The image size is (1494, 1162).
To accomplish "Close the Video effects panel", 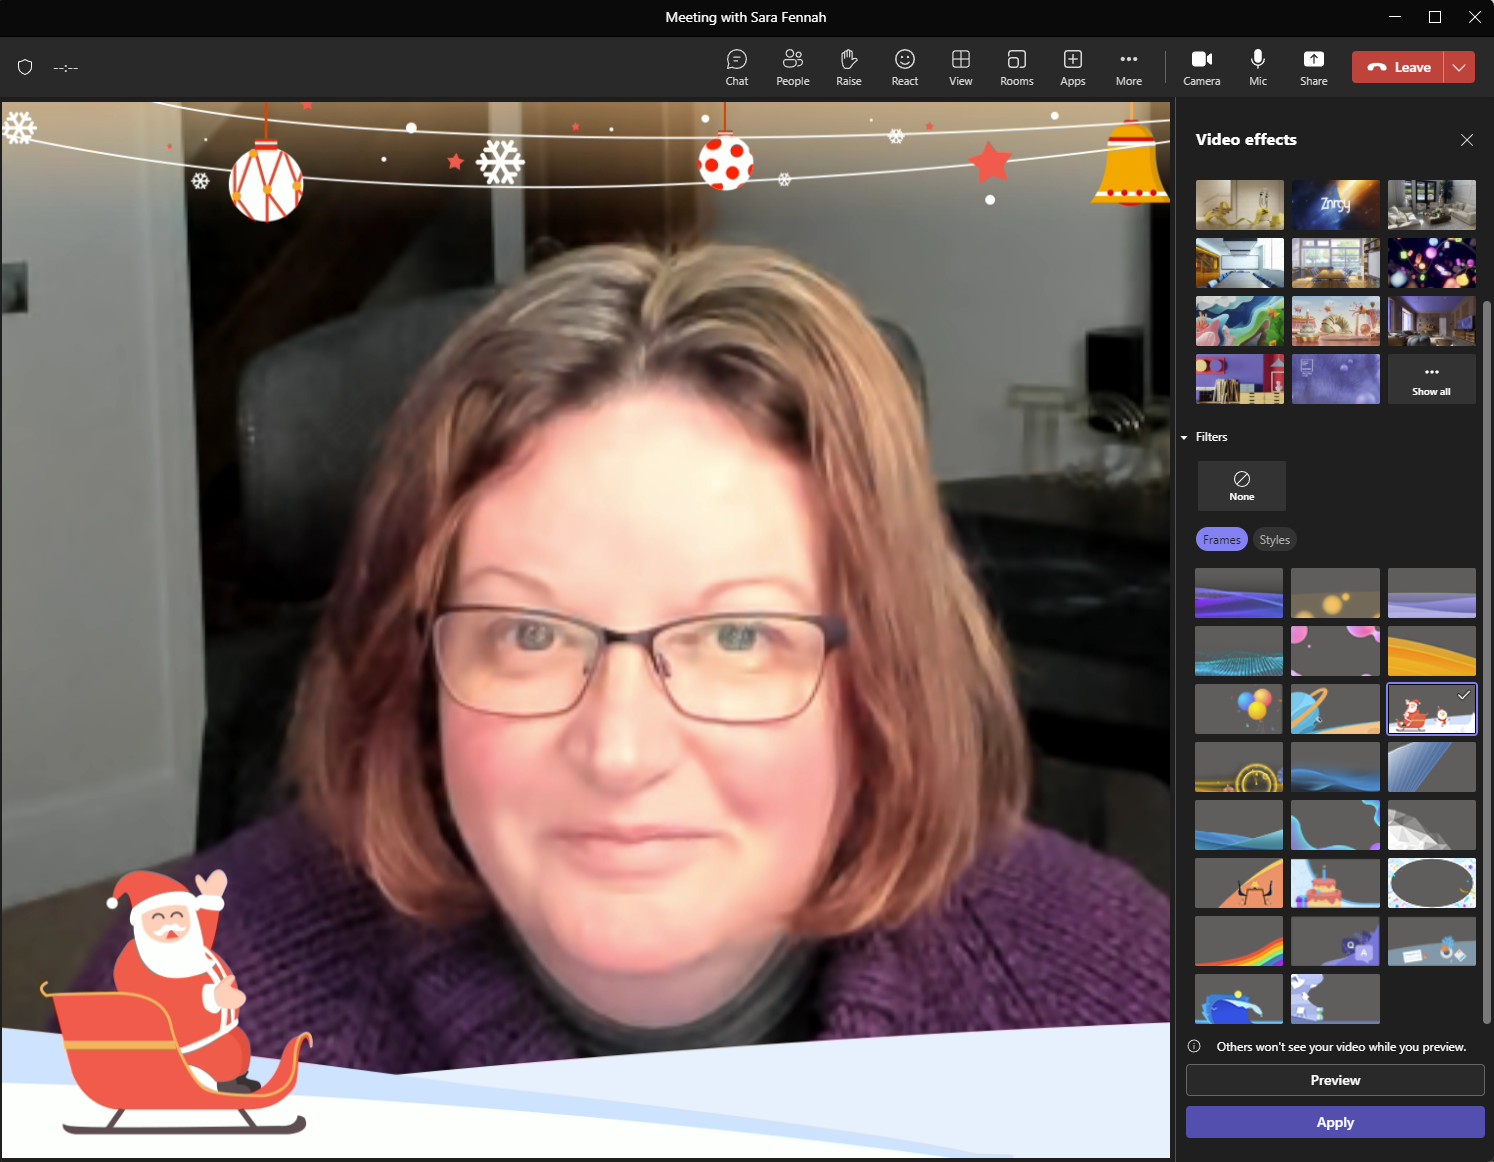I will point(1467,140).
